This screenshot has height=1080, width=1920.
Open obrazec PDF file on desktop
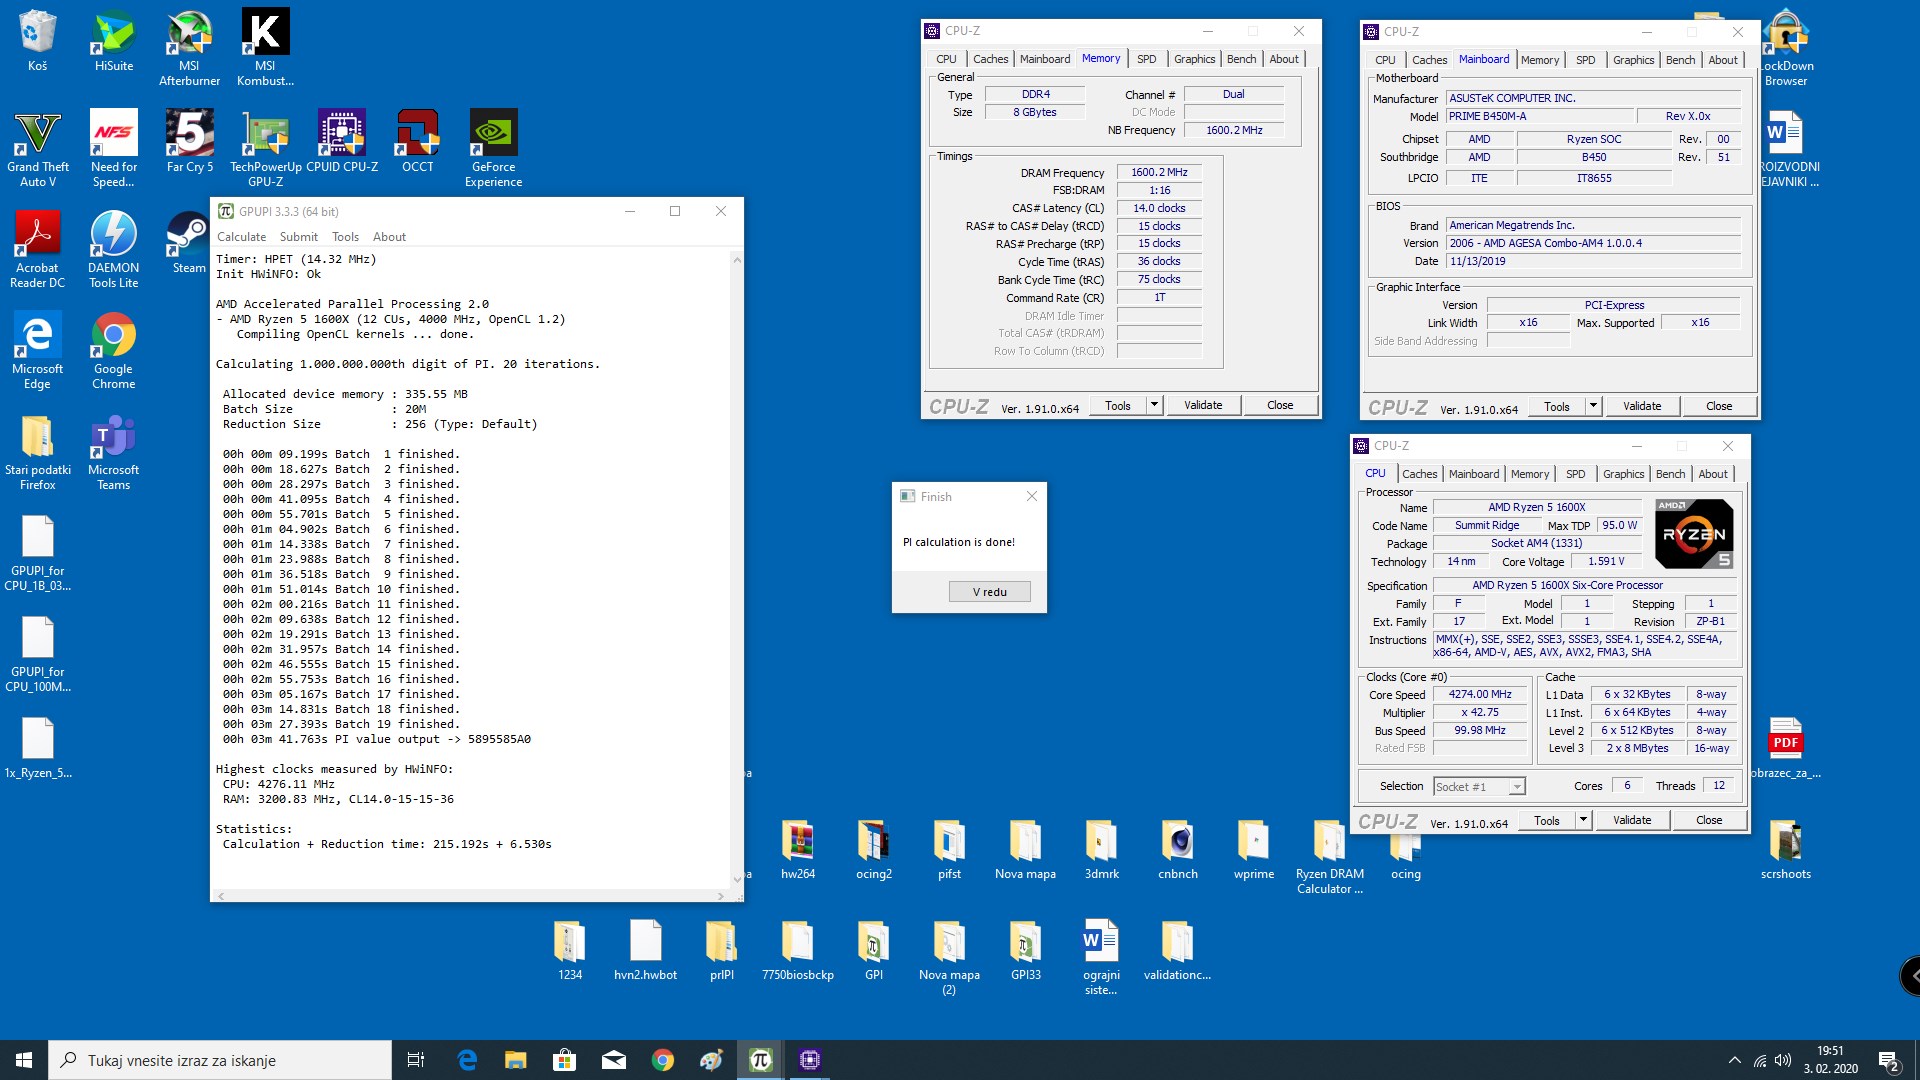tap(1786, 748)
